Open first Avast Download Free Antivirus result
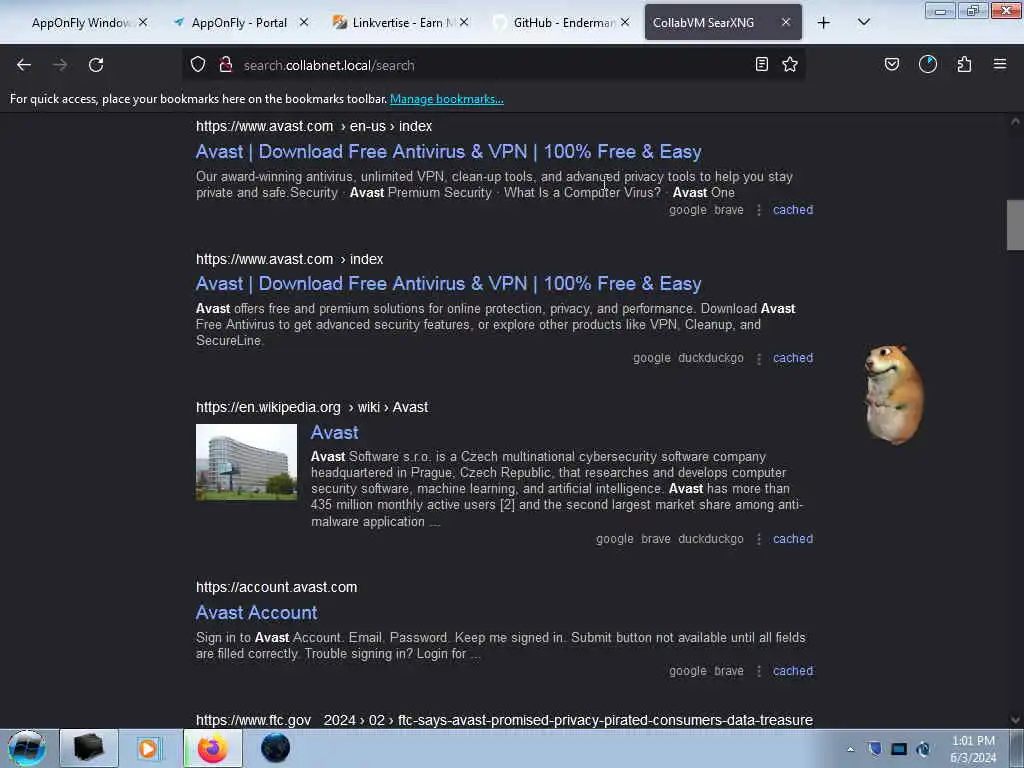The height and width of the screenshot is (768, 1024). click(x=448, y=152)
